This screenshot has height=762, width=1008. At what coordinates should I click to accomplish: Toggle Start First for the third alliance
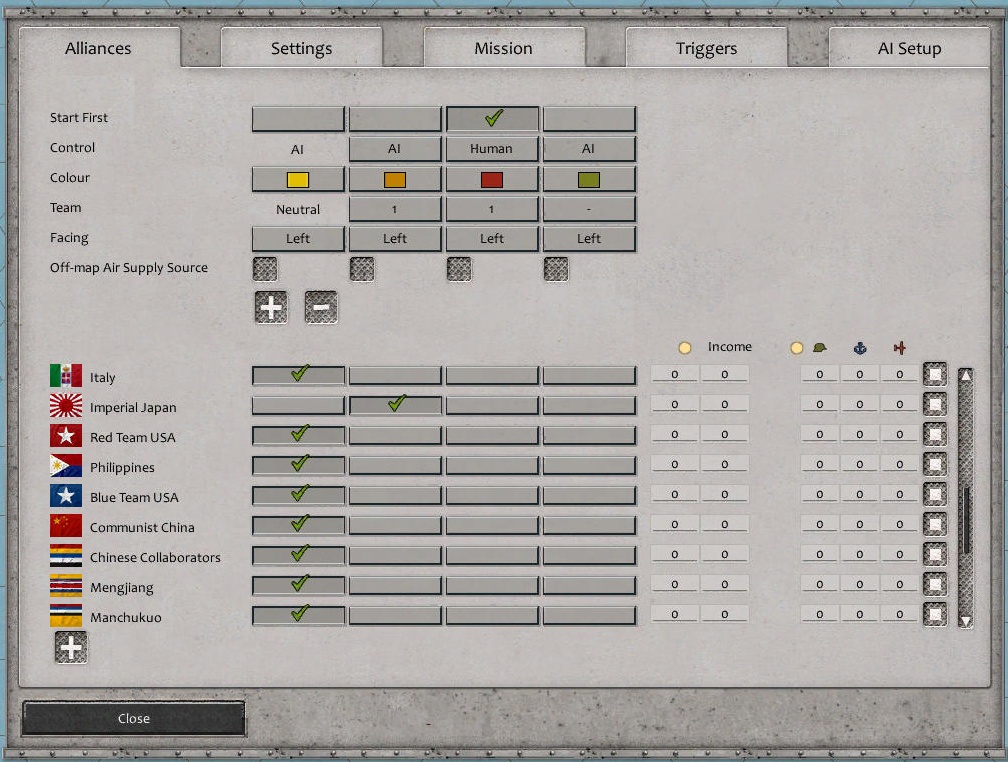(492, 117)
